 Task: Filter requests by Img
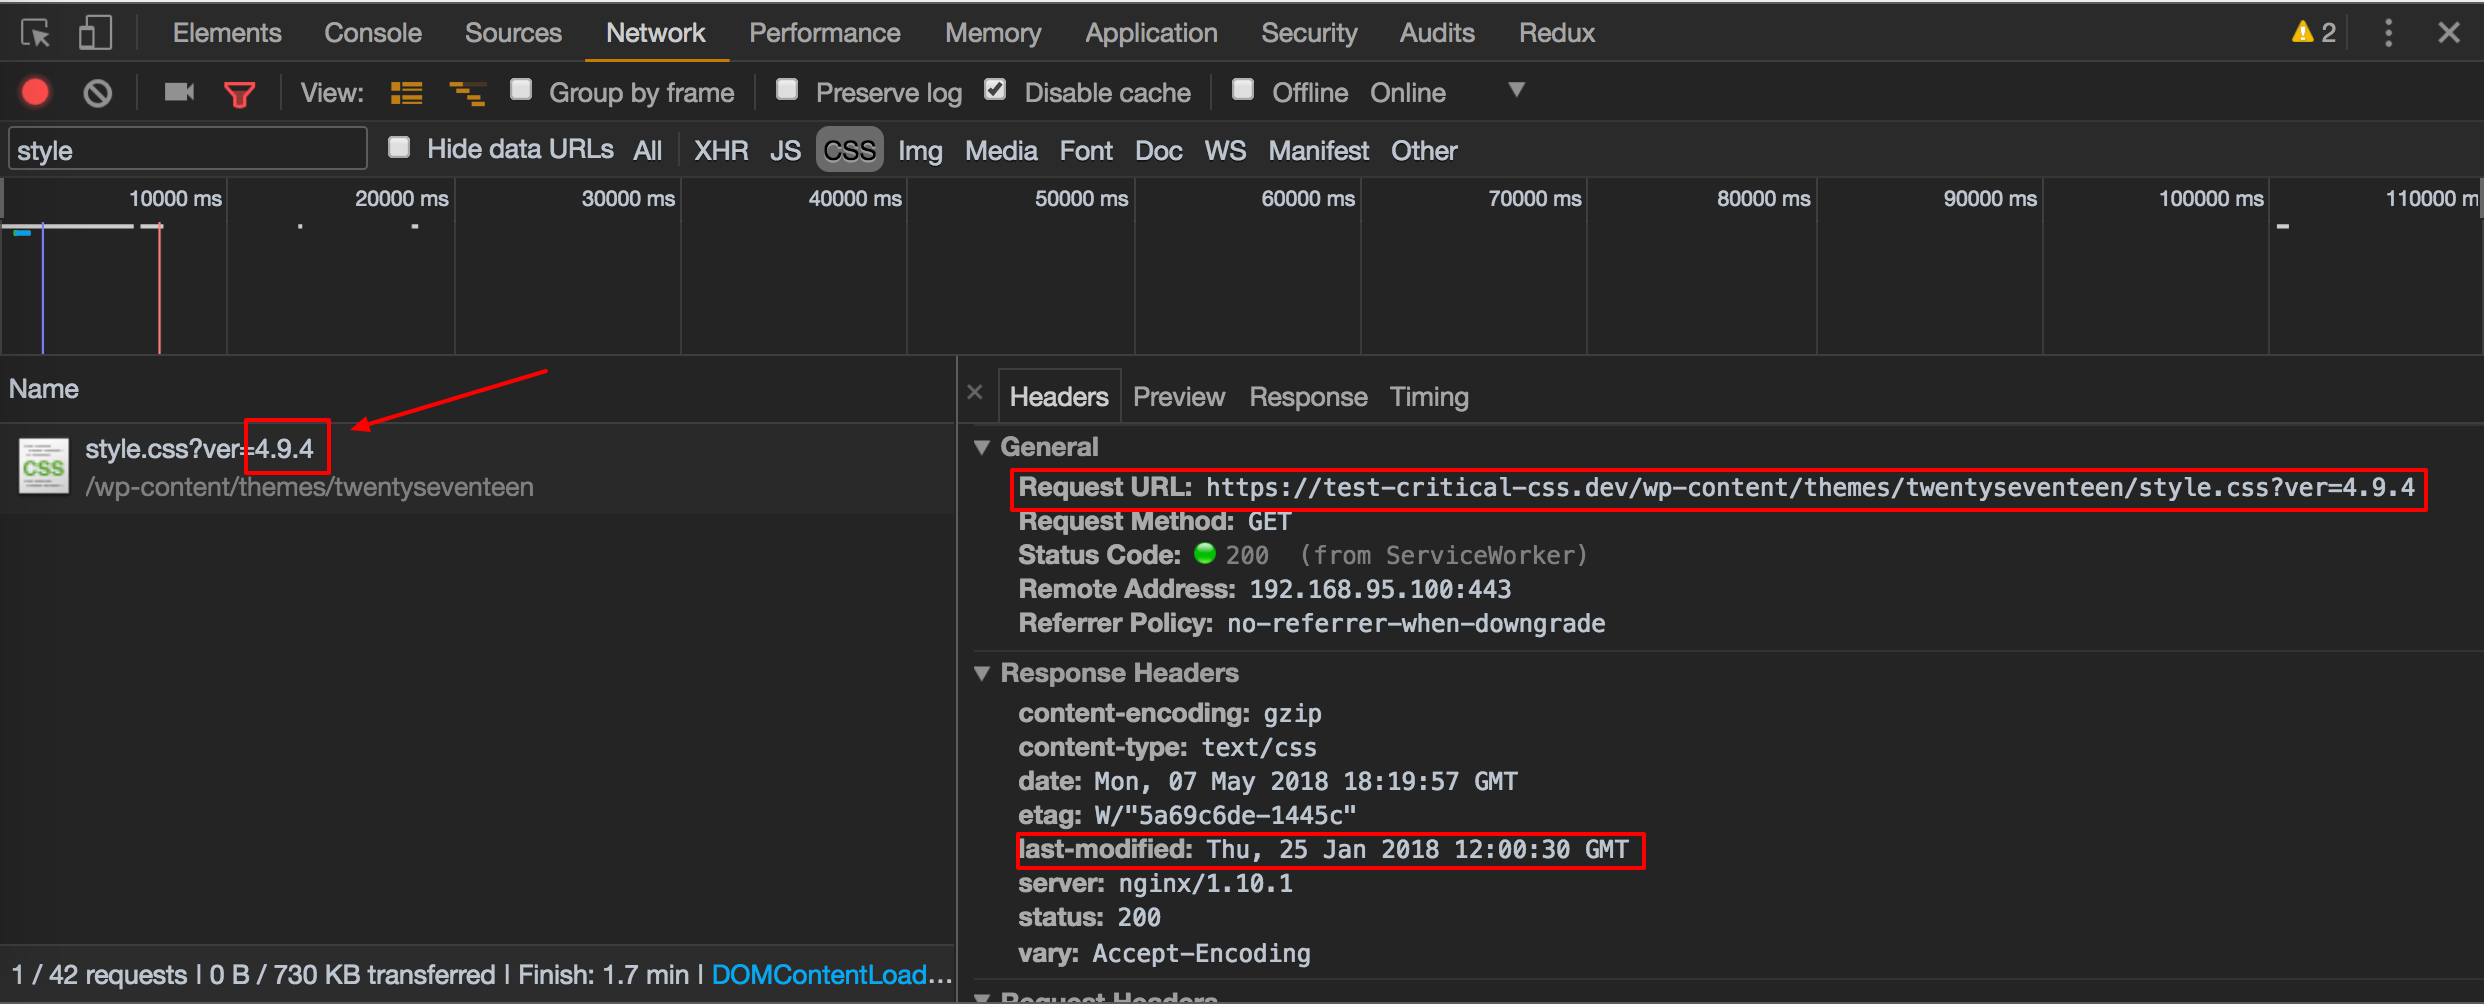coord(920,151)
